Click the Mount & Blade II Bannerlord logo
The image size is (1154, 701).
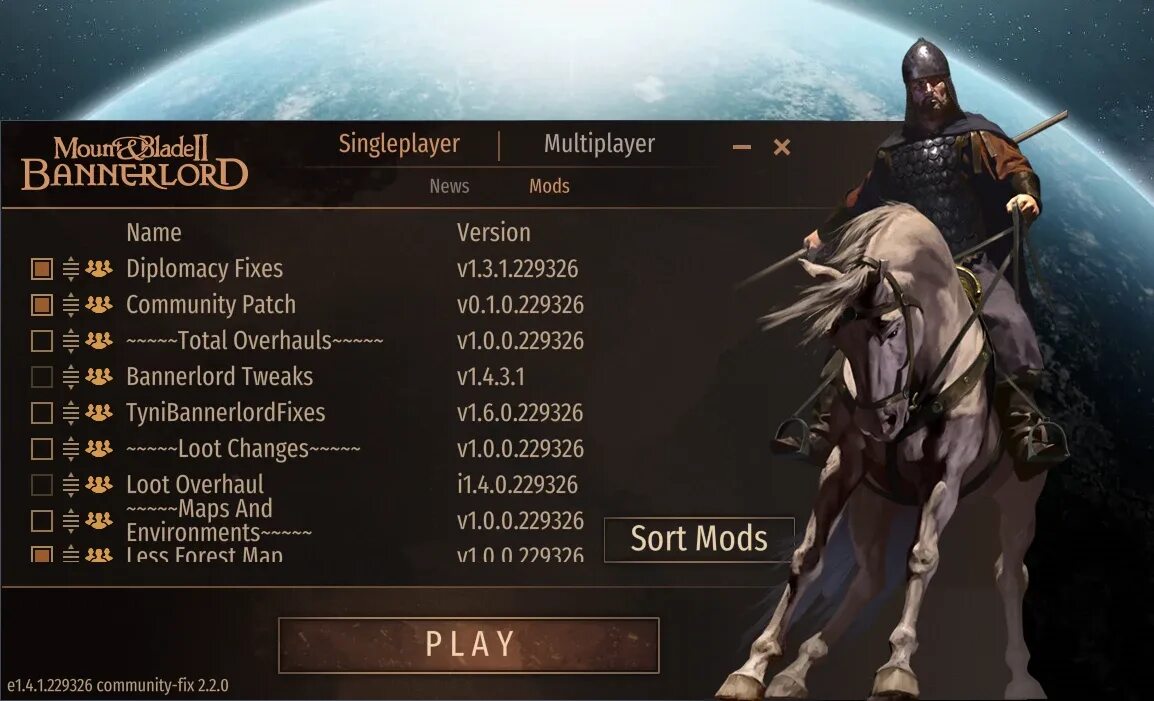click(135, 163)
